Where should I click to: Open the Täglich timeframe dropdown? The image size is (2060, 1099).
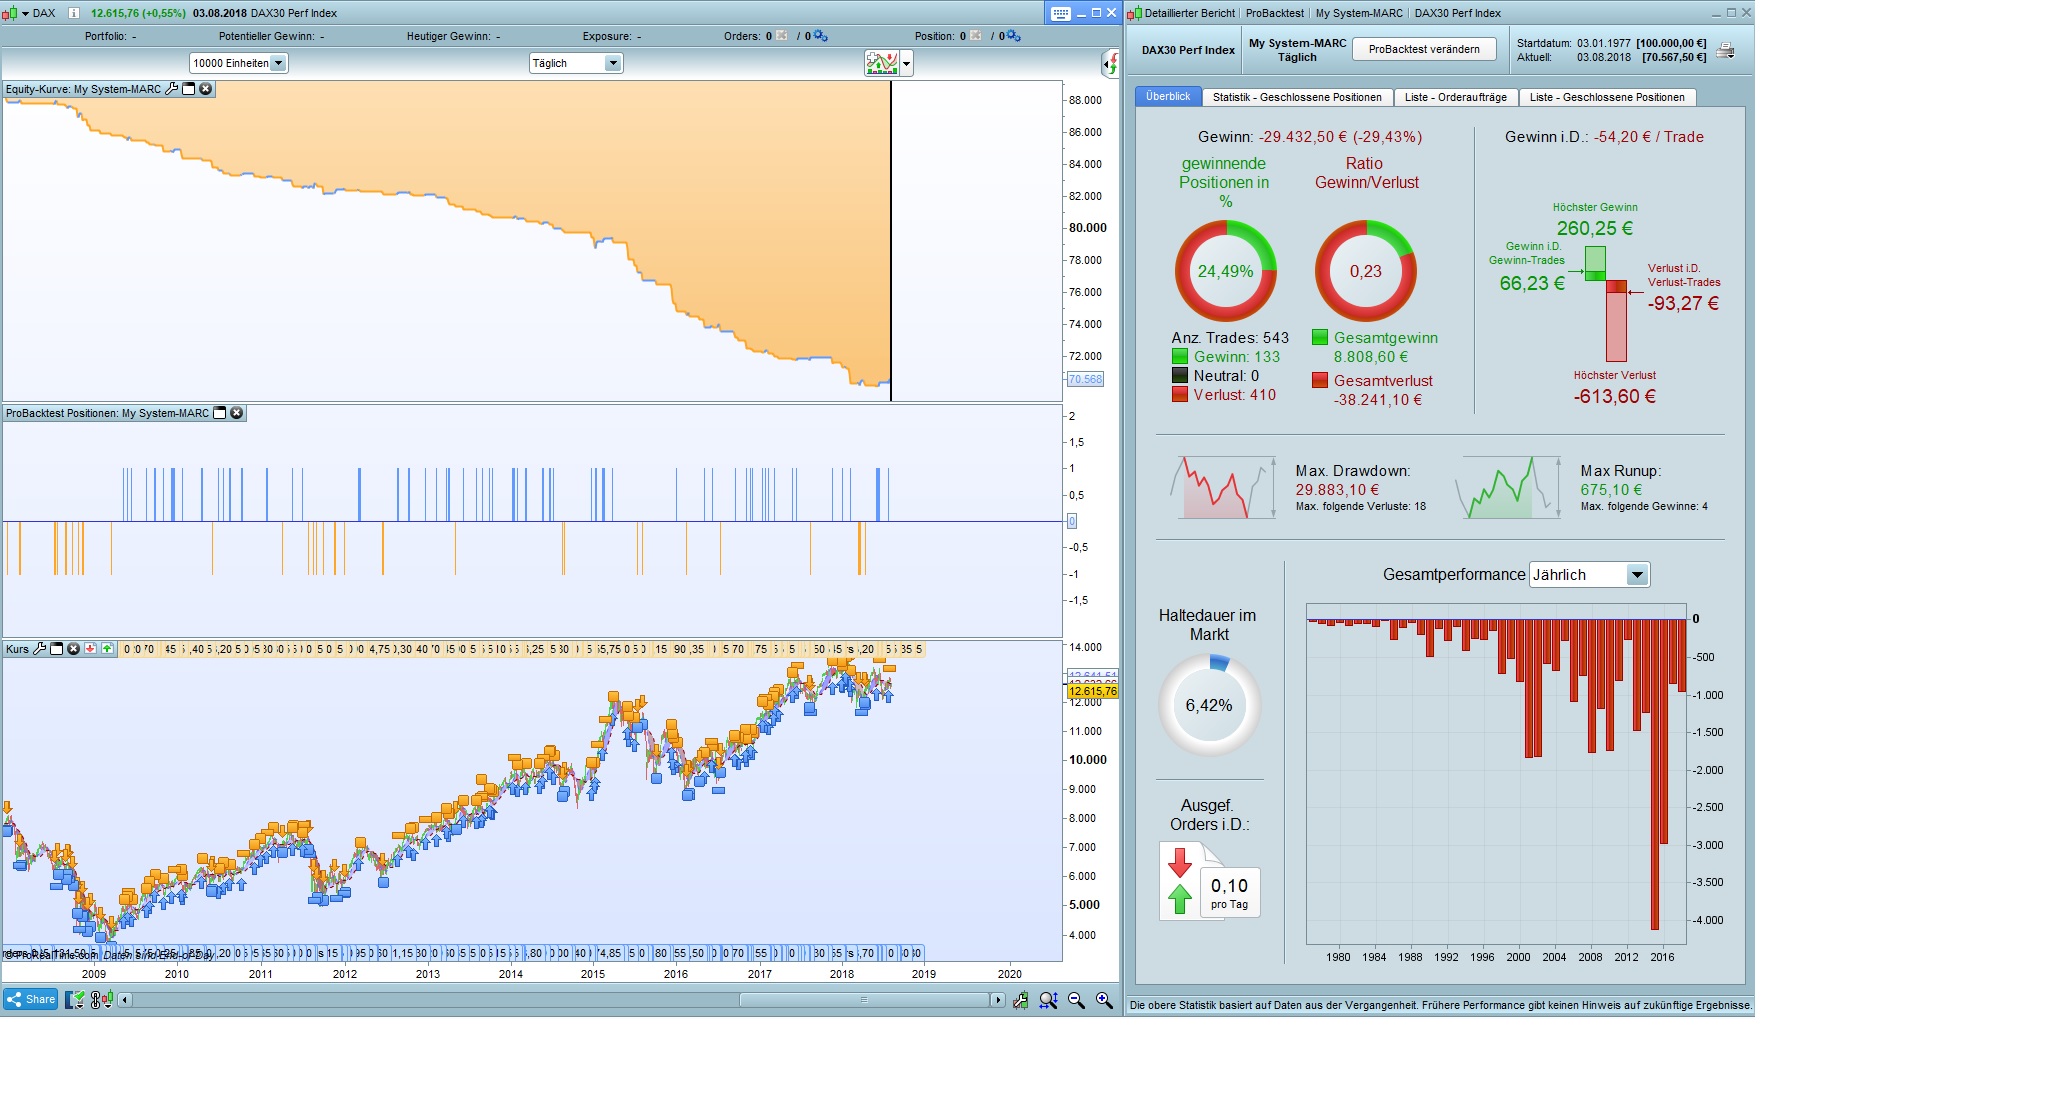click(x=613, y=63)
